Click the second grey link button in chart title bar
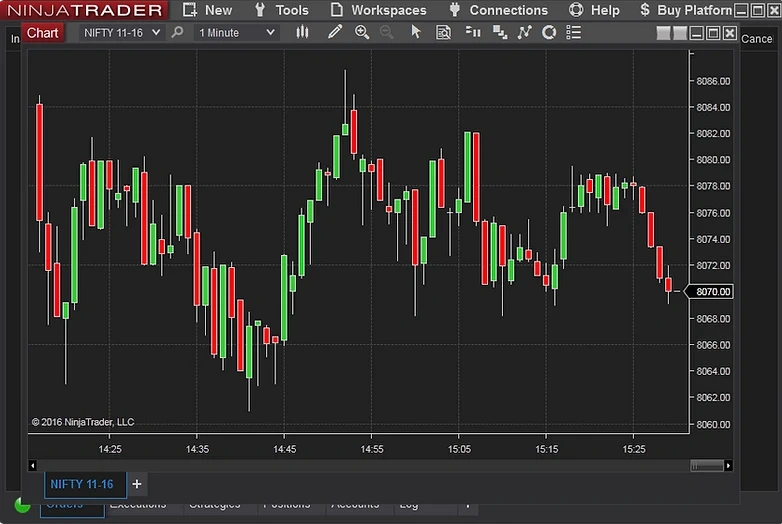Image resolution: width=782 pixels, height=524 pixels. tap(680, 33)
